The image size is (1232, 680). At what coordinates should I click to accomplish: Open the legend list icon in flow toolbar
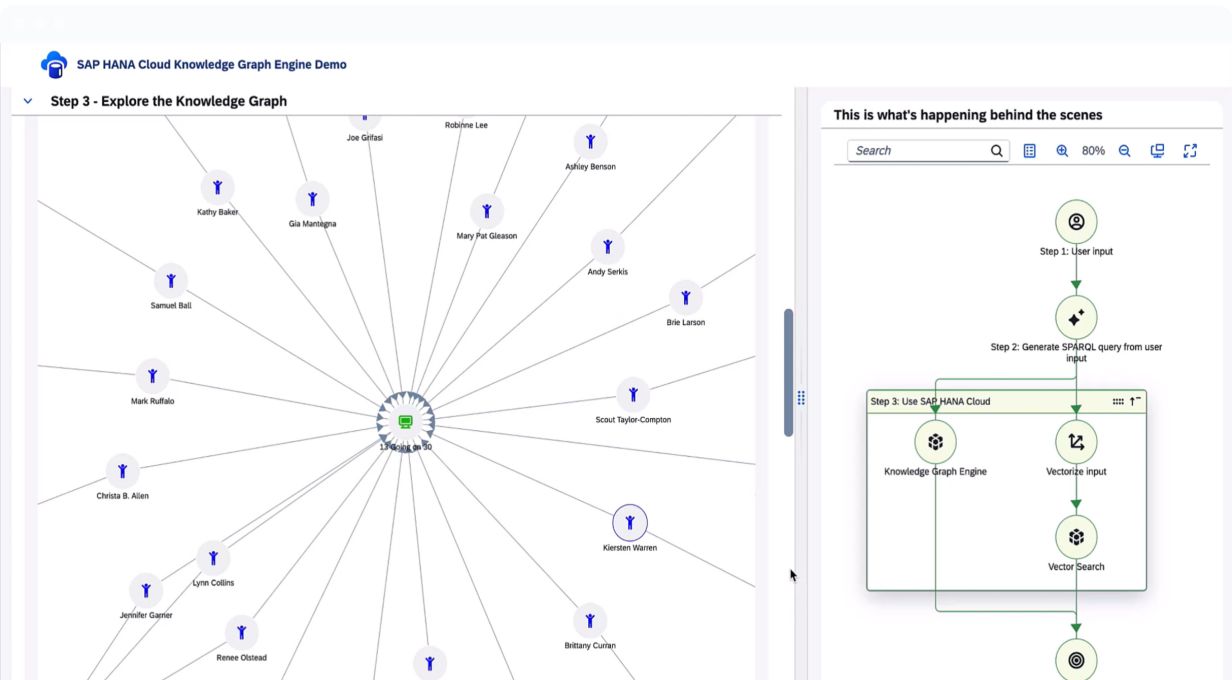tap(1030, 151)
